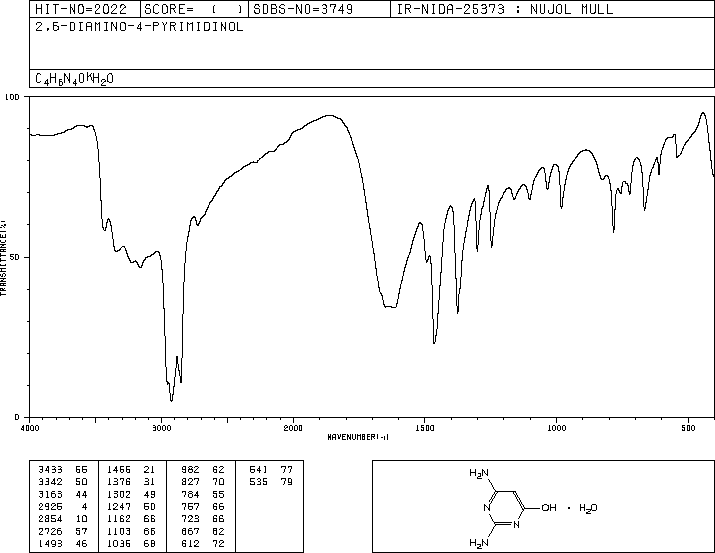The width and height of the screenshot is (715, 553).
Task: Click the 1500 wavenumber axis label
Action: [425, 428]
